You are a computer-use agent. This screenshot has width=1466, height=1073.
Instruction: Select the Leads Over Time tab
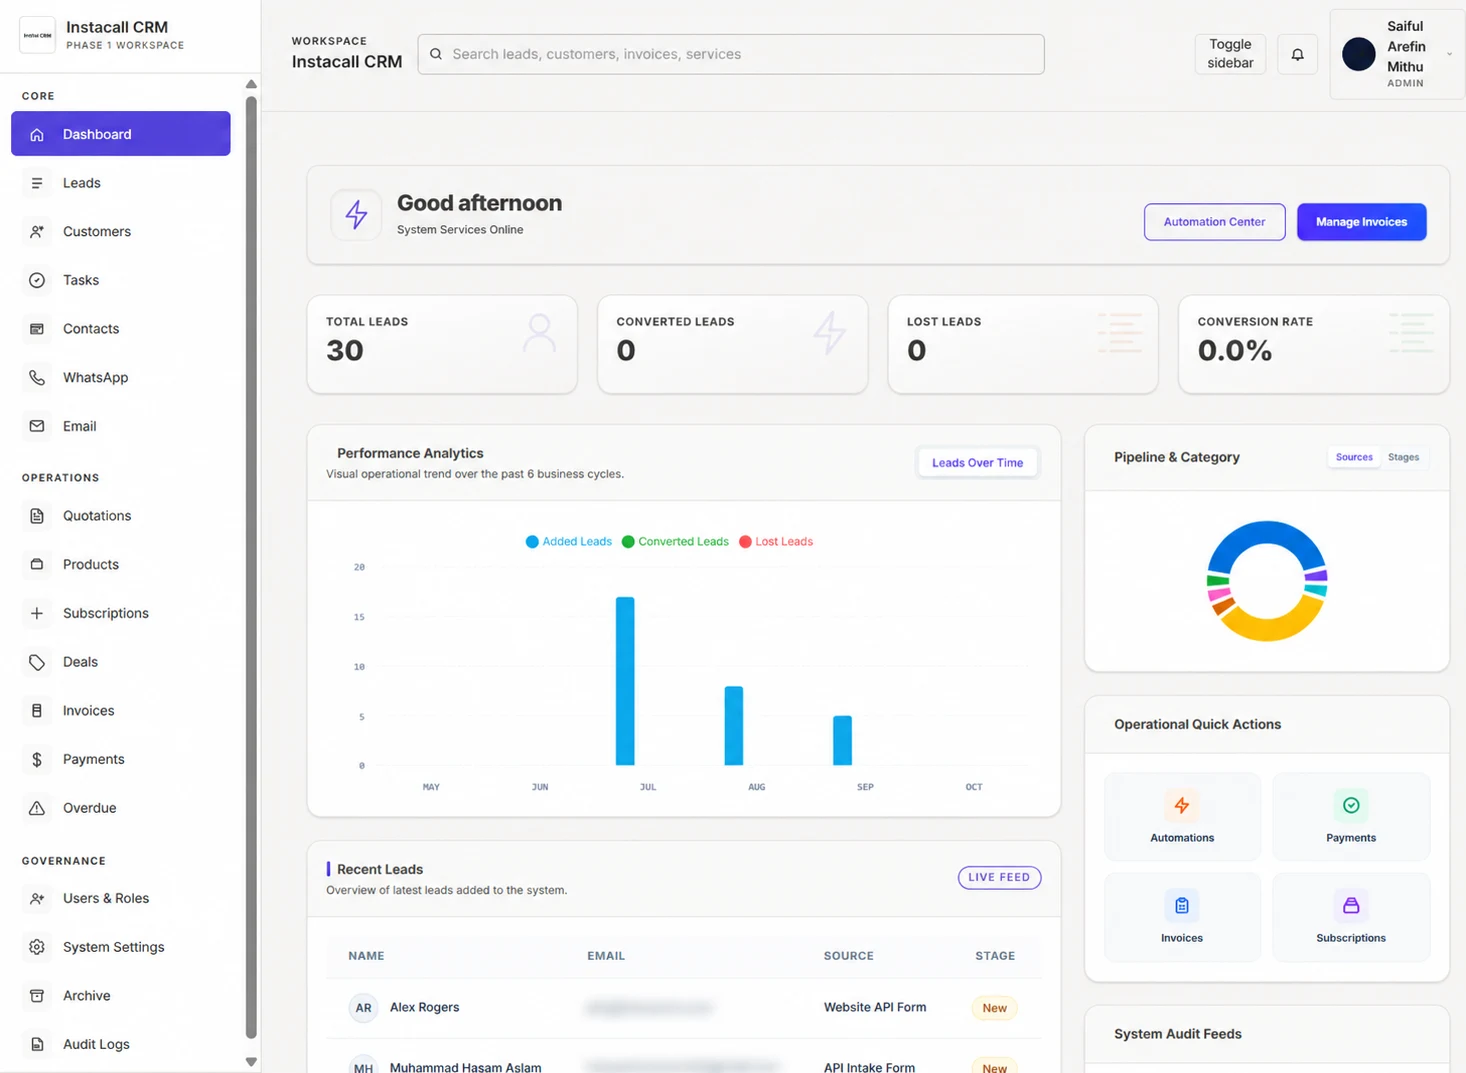point(977,463)
